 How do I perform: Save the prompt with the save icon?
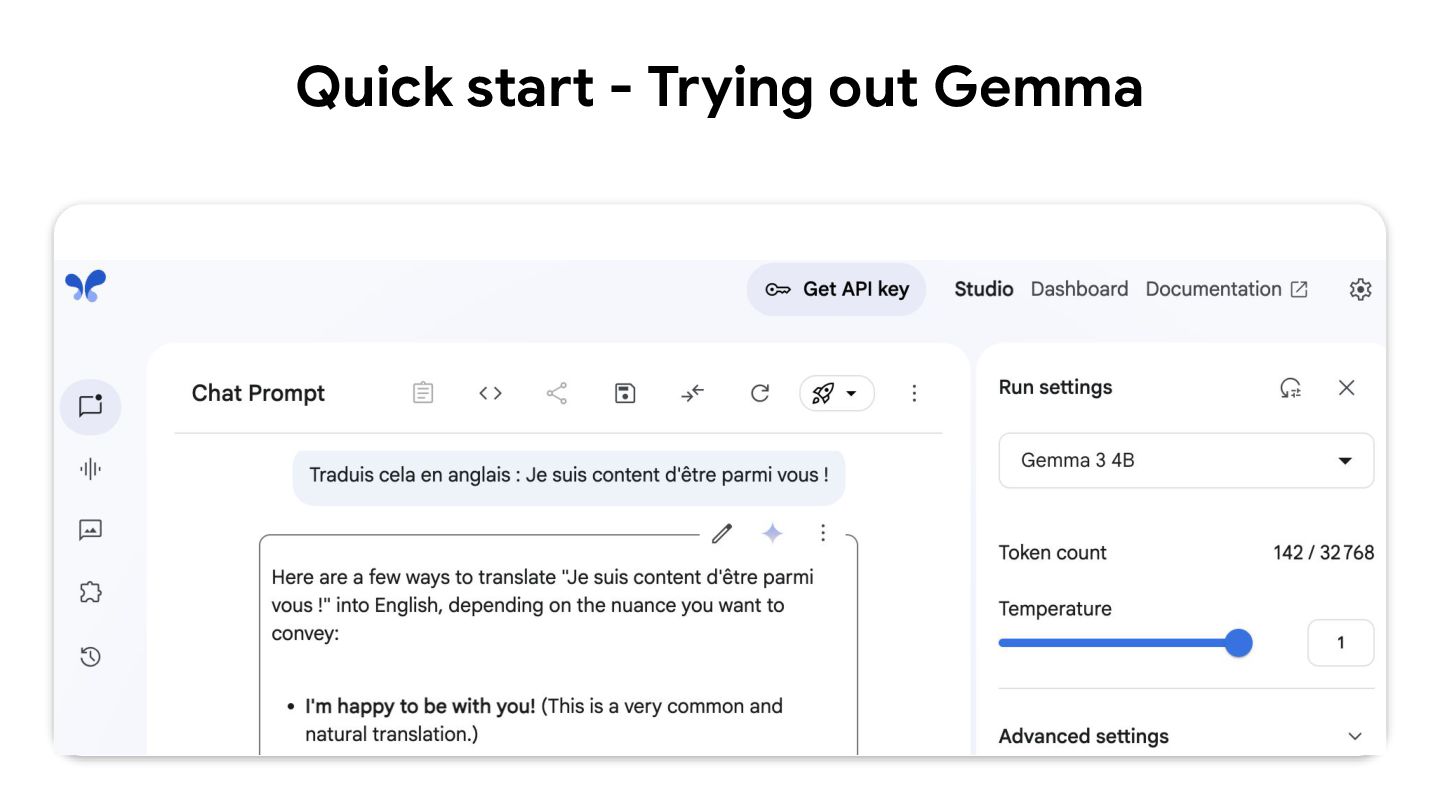(x=625, y=394)
